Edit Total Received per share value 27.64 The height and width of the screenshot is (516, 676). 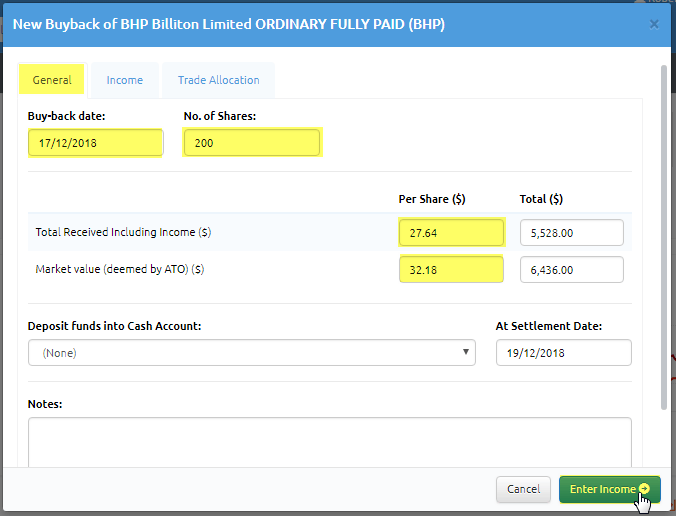451,233
